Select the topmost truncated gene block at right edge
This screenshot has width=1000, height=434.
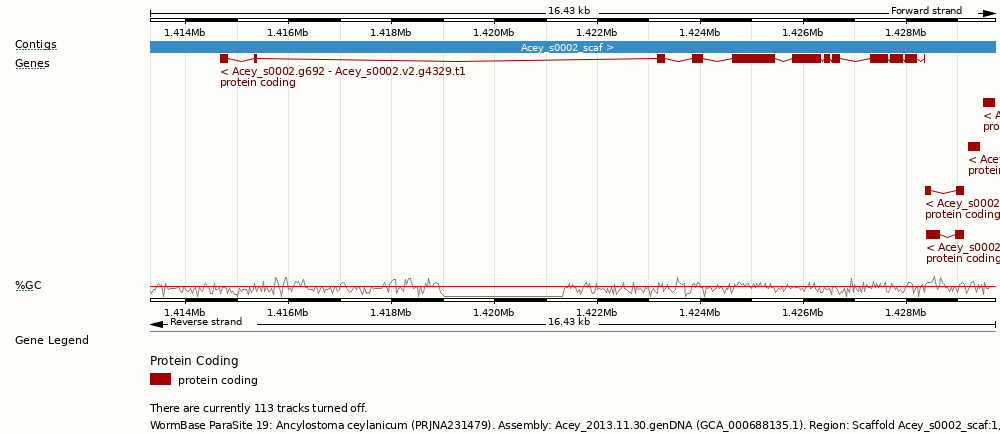click(989, 103)
